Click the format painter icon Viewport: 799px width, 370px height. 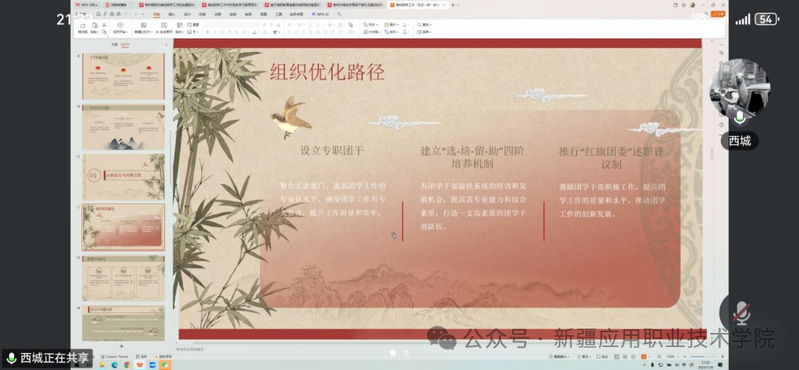(x=83, y=28)
